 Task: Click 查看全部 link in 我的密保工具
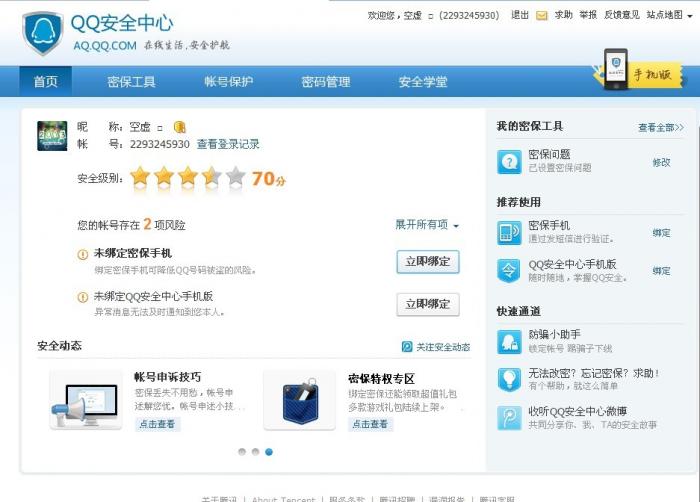661,128
